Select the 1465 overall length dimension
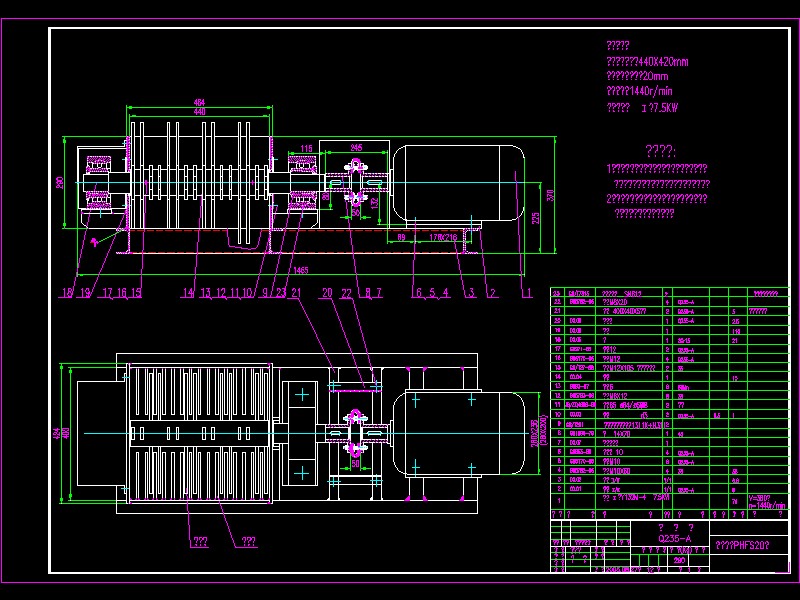This screenshot has width=800, height=600. (301, 270)
